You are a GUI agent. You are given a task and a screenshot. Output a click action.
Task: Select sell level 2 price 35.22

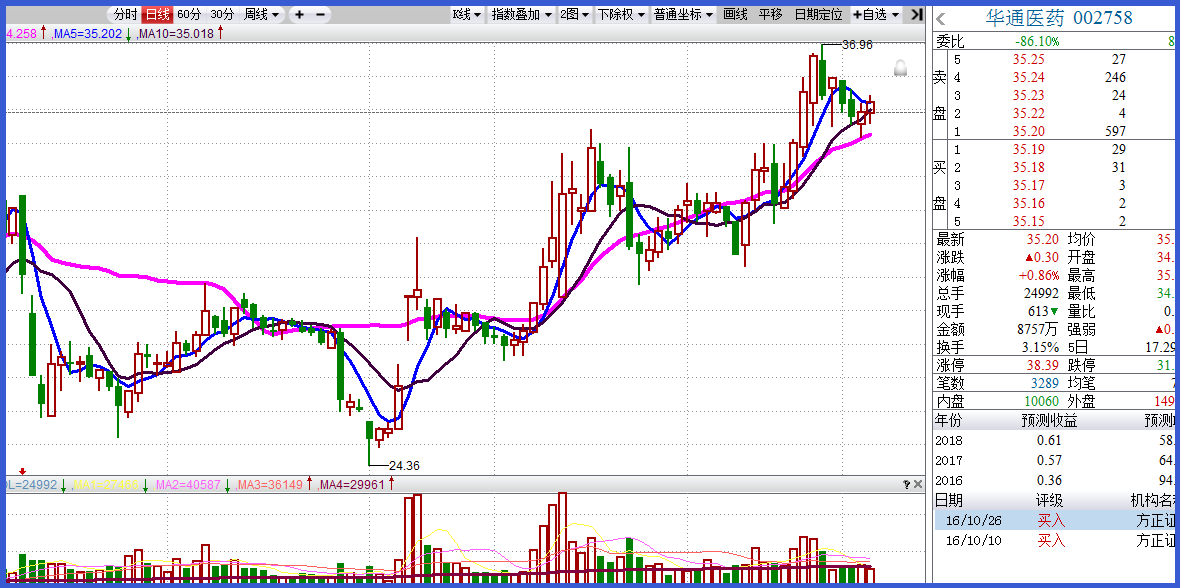pyautogui.click(x=1028, y=114)
